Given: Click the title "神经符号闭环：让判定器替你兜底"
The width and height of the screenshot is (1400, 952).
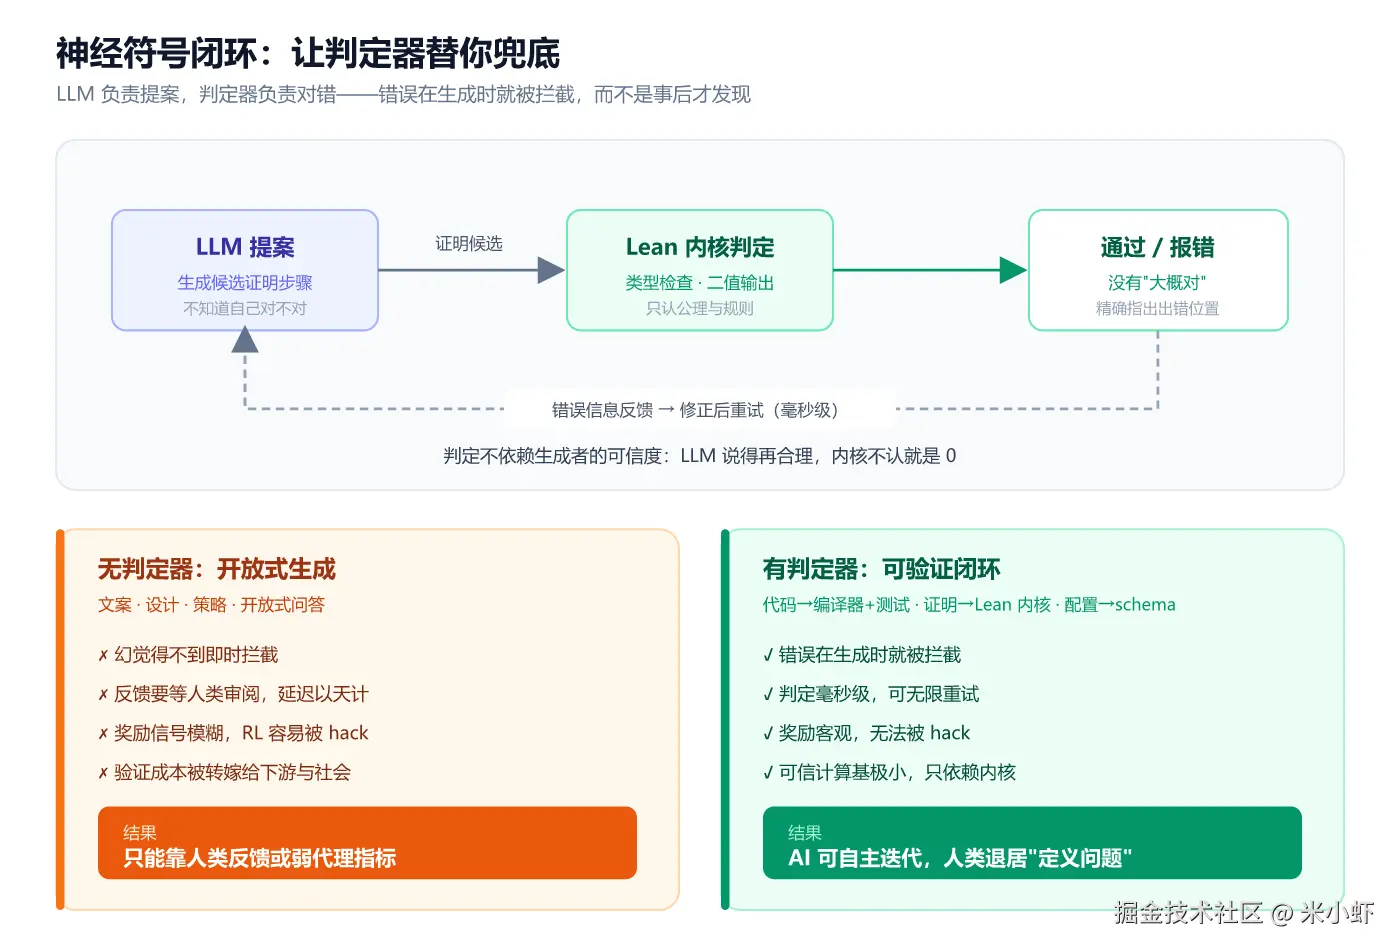Looking at the screenshot, I should pos(308,53).
